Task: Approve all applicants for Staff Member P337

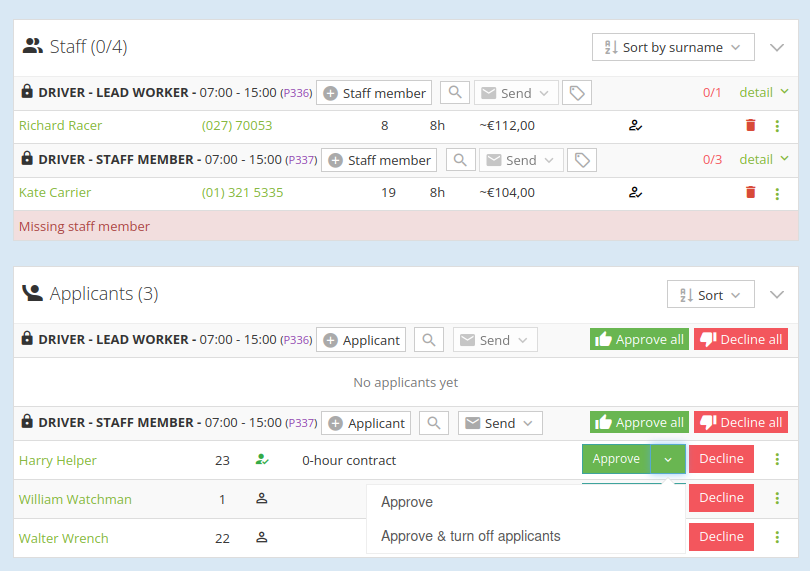Action: coord(640,422)
